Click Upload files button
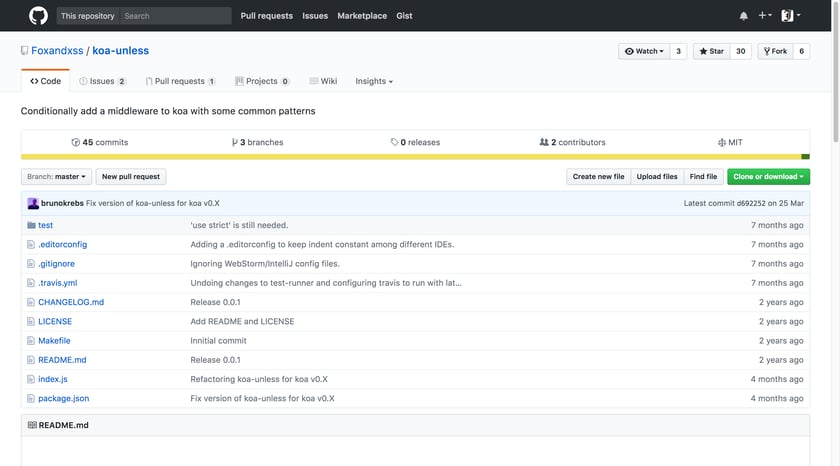 (657, 177)
